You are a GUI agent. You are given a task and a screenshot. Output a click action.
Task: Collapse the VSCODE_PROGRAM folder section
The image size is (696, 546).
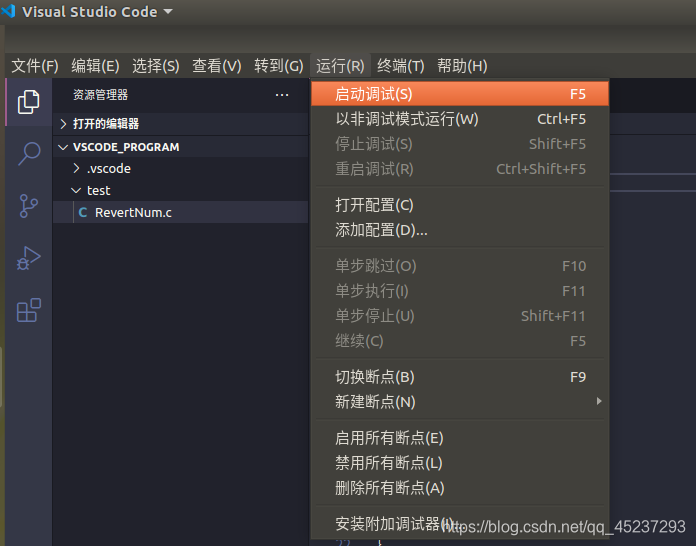point(180,147)
